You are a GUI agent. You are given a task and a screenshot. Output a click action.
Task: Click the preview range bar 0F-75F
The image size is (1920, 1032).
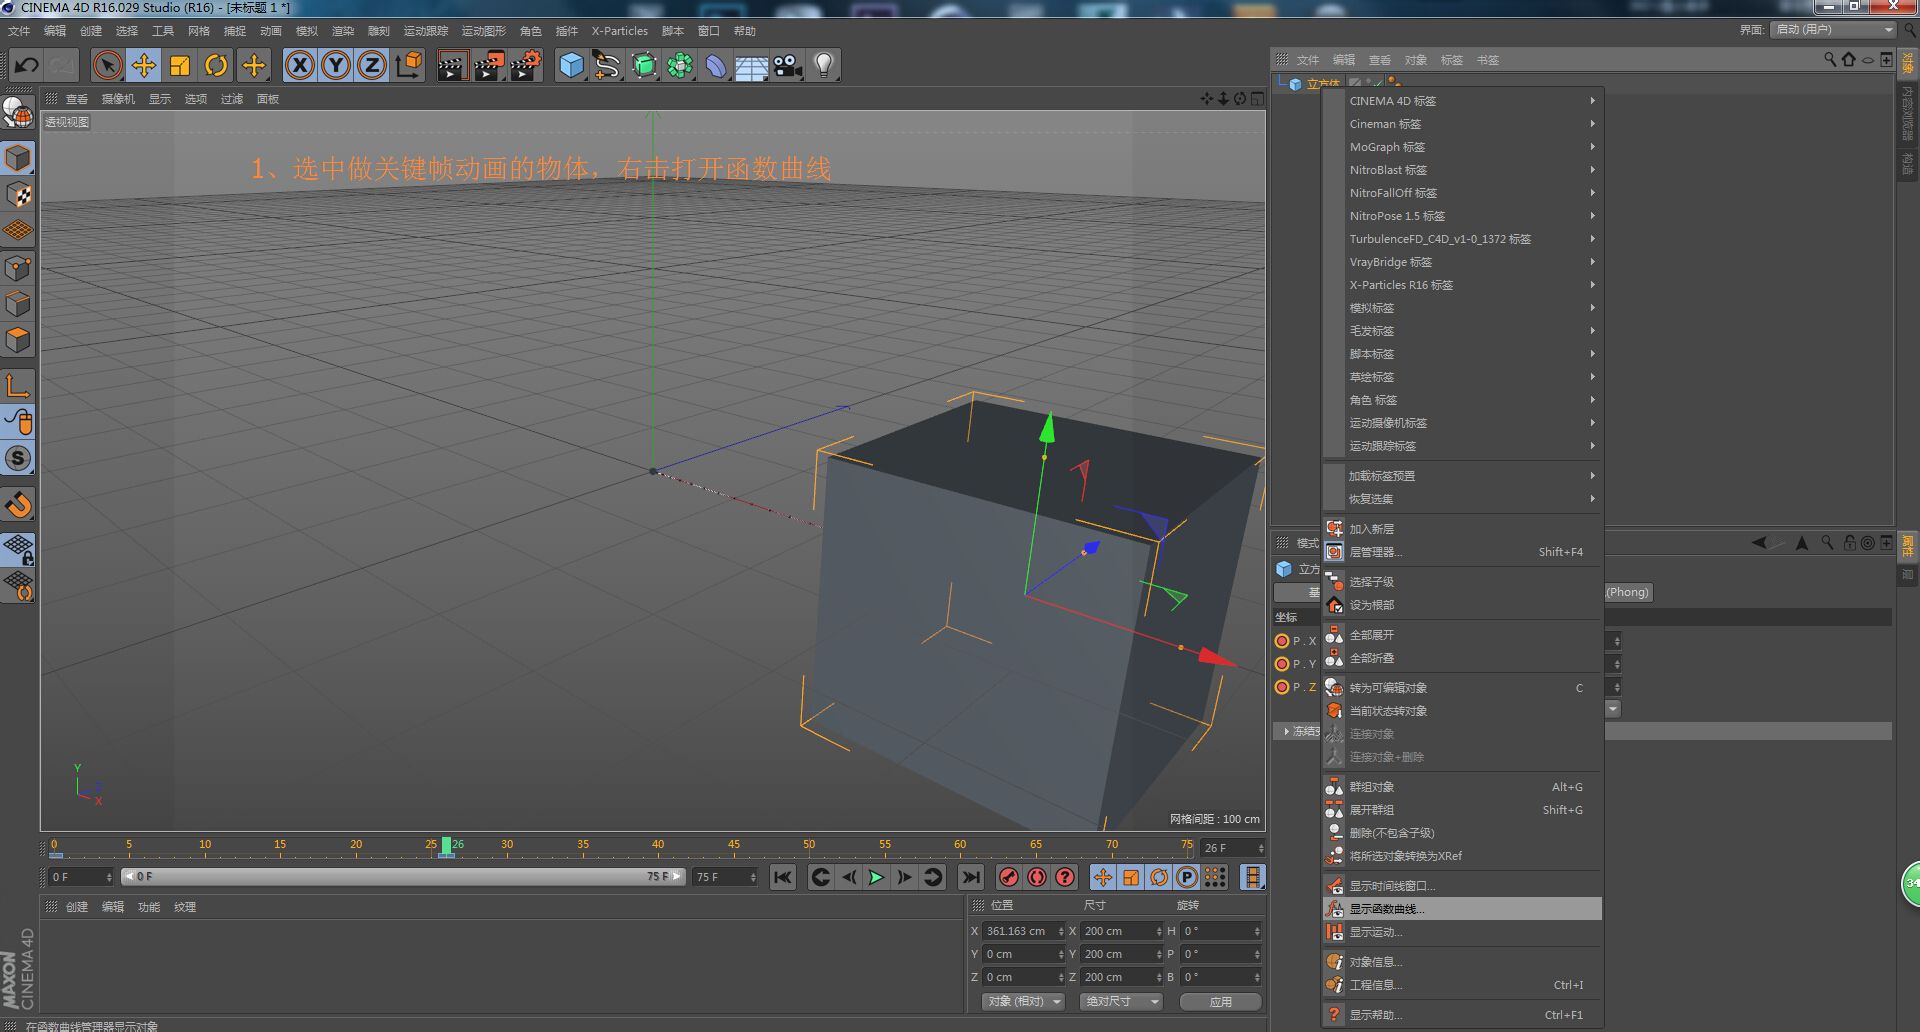tap(403, 877)
